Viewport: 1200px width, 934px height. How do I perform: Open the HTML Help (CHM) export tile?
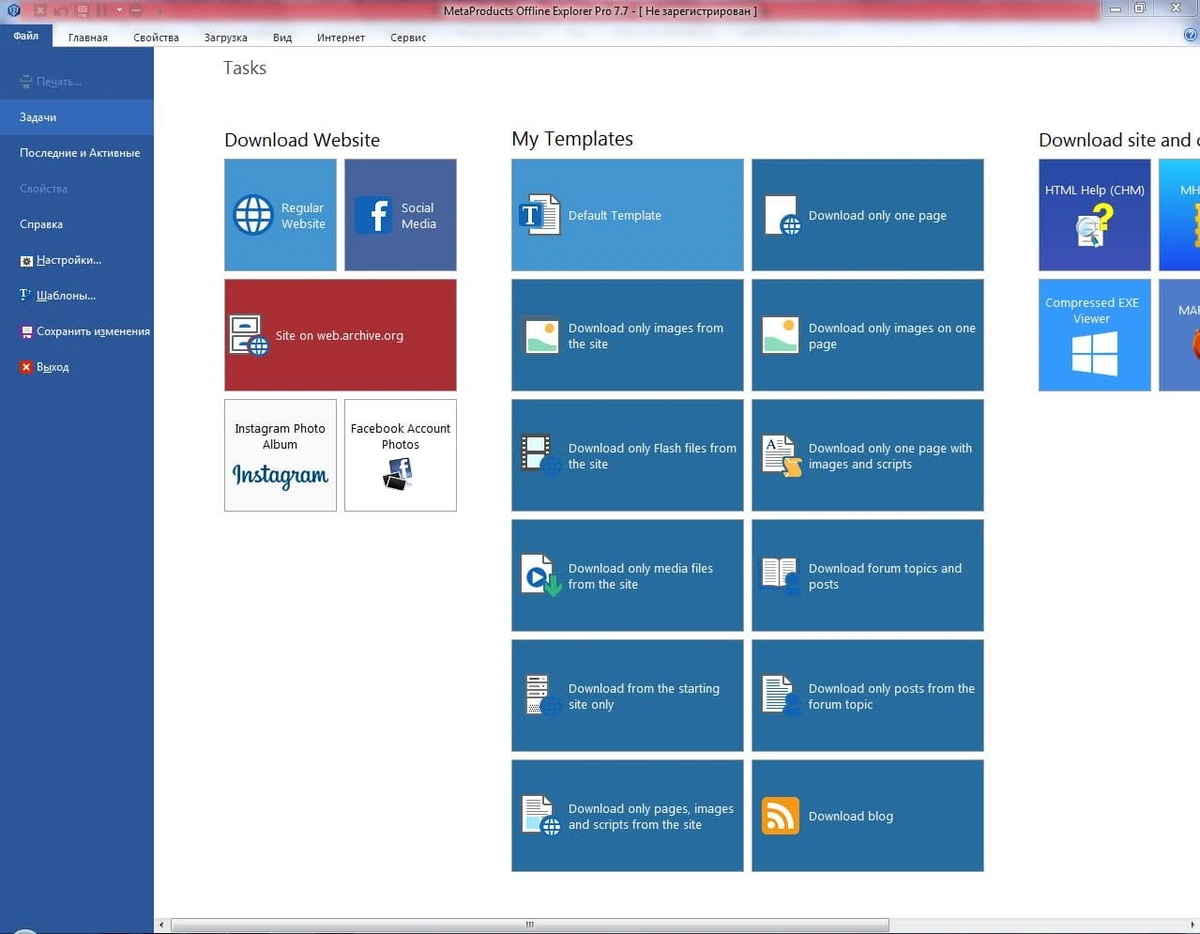[1095, 215]
